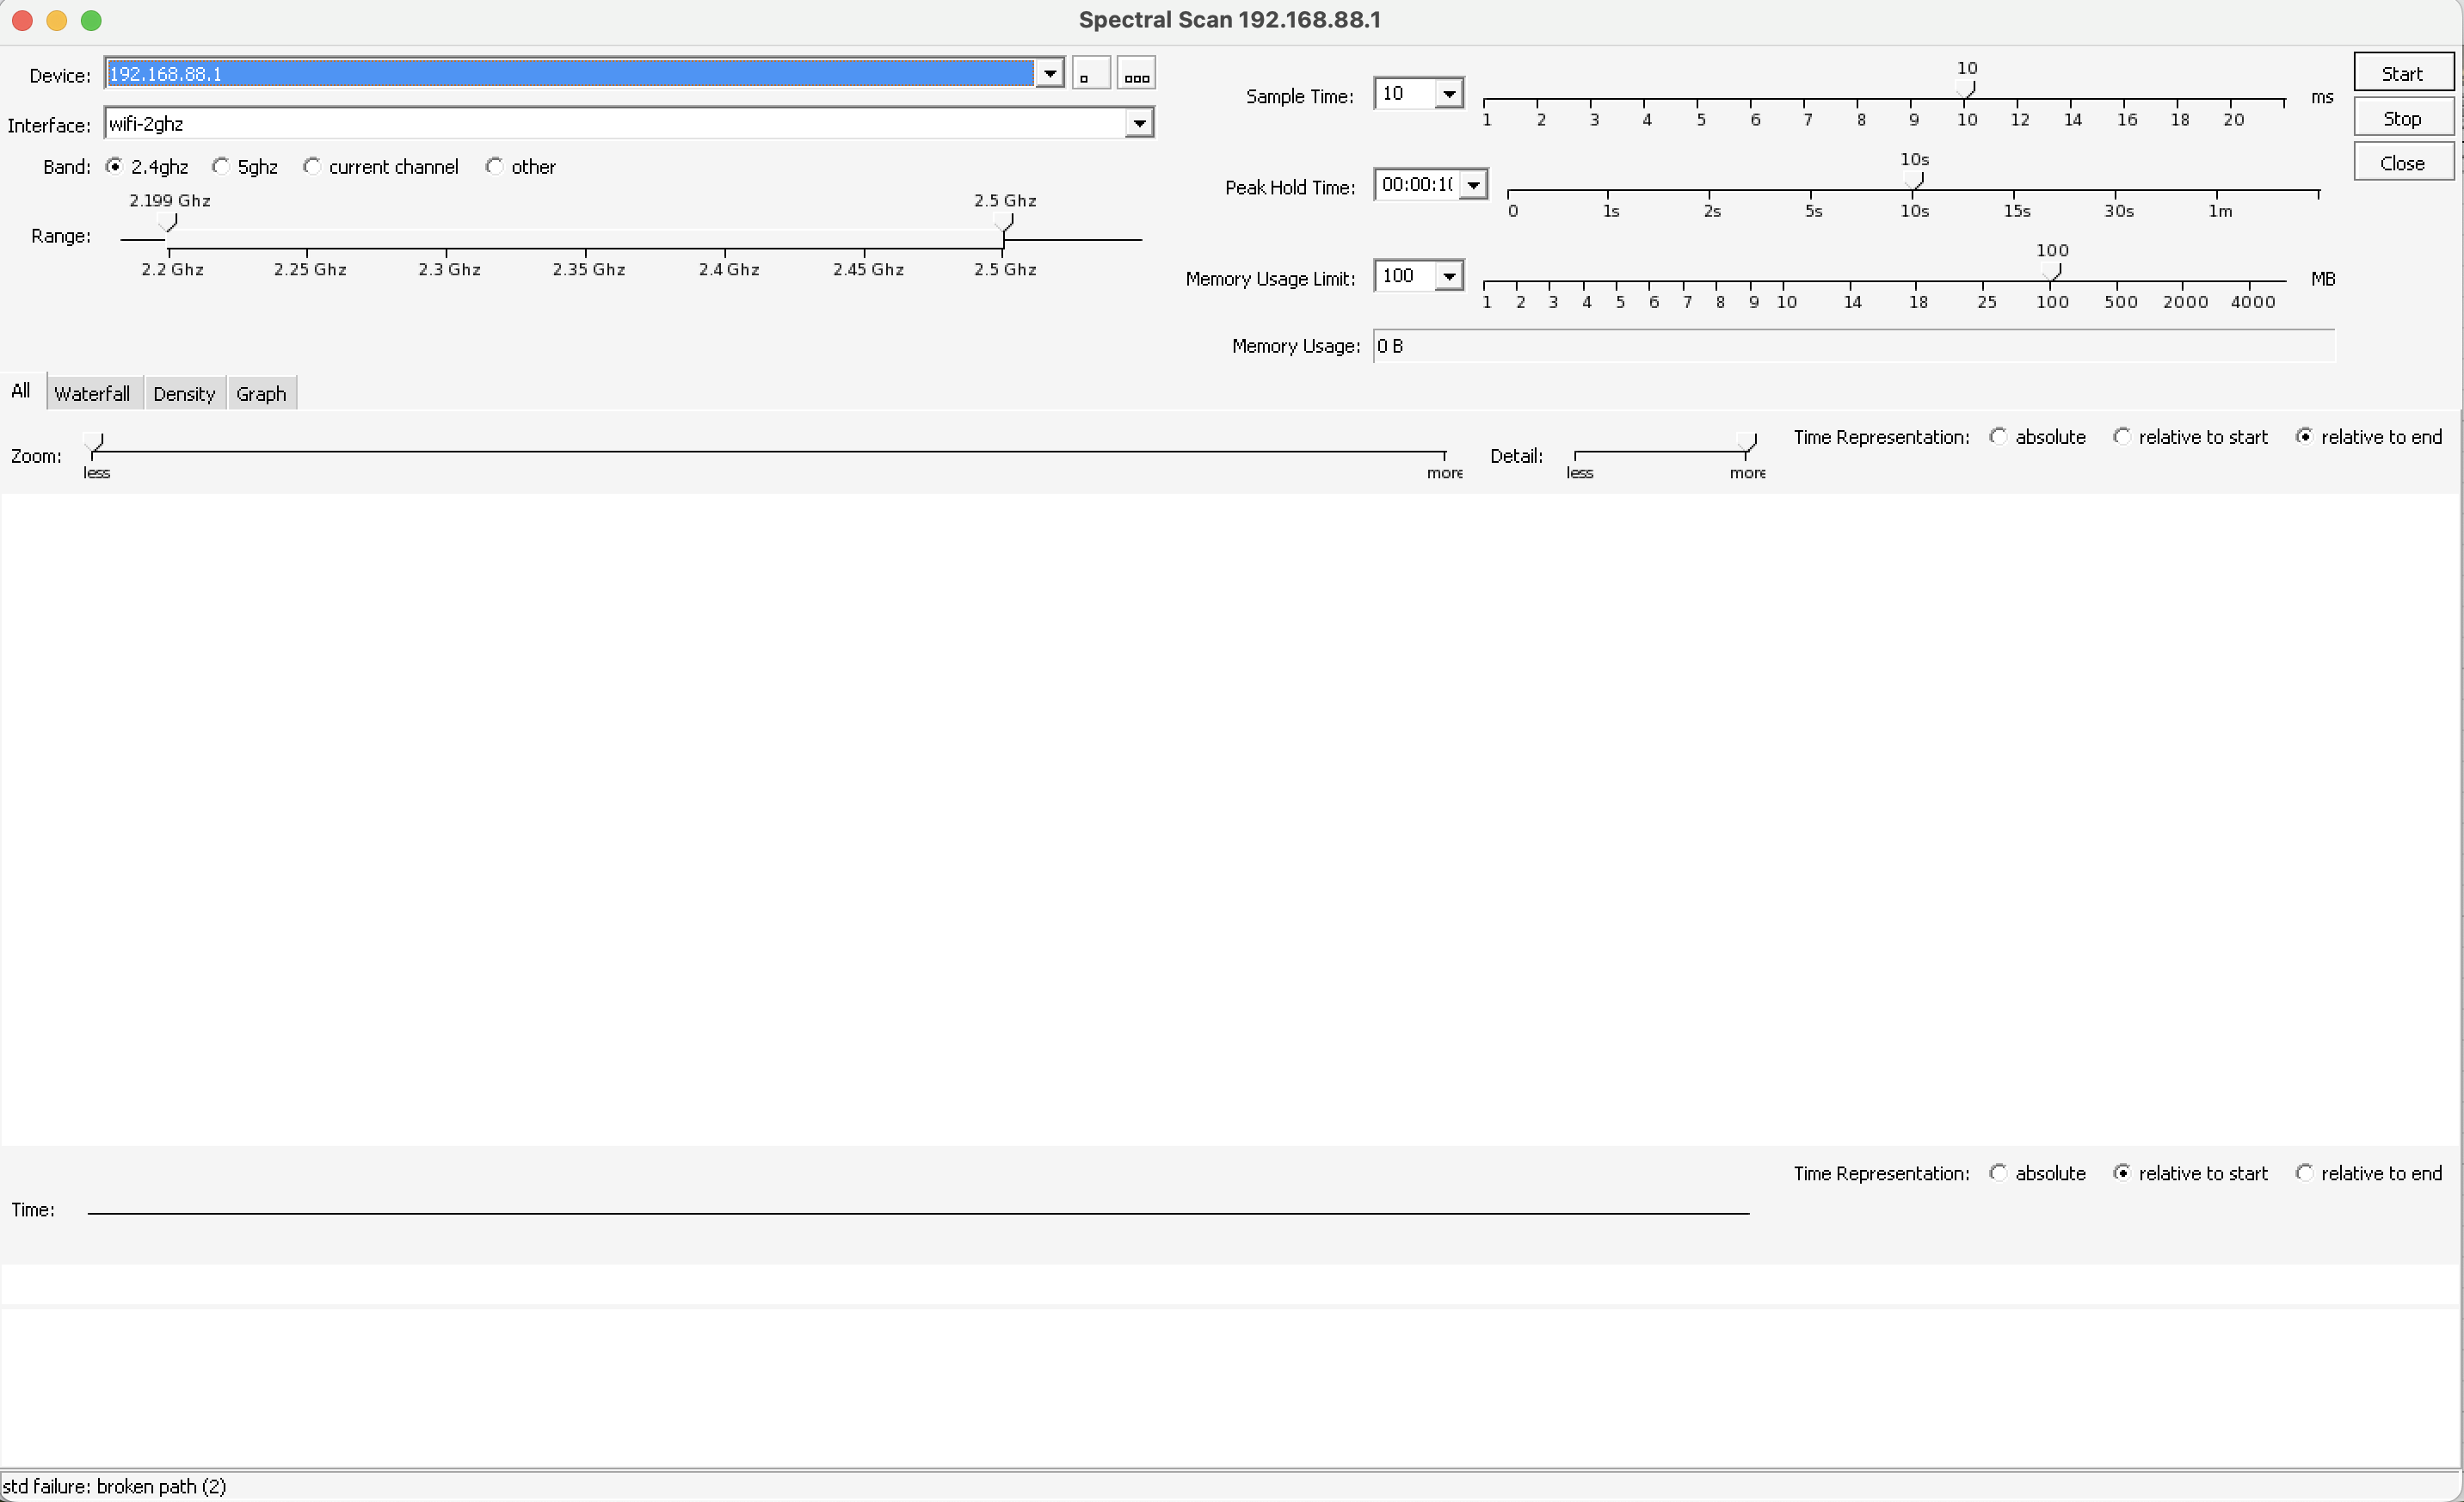Click the Zoom slider handle
The image size is (2464, 1502).
pos(93,442)
